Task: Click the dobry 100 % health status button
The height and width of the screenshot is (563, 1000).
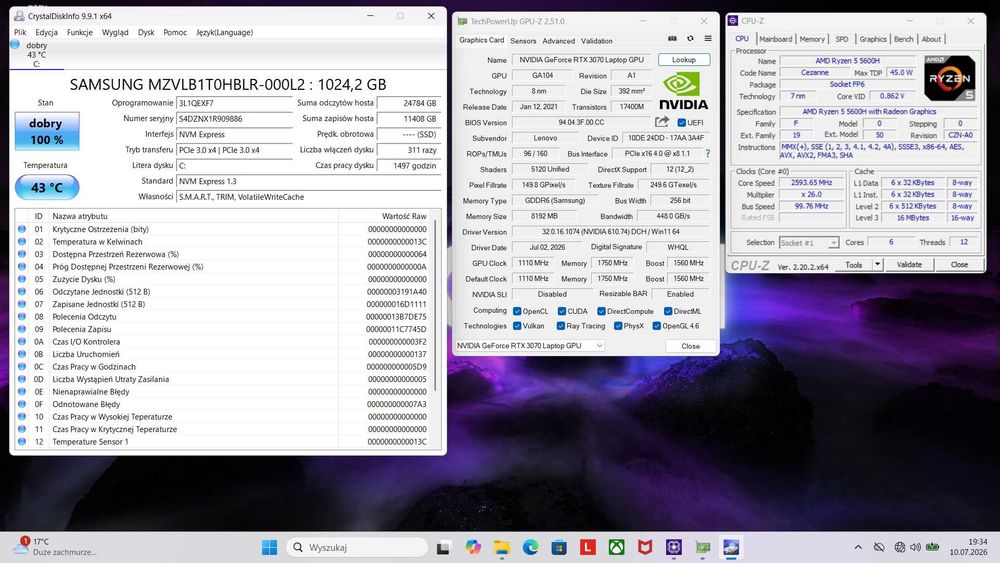Action: [x=47, y=131]
